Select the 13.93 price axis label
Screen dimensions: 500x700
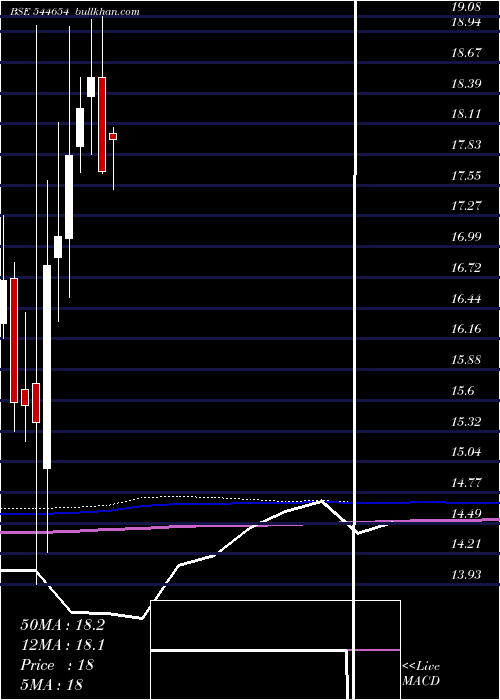click(466, 575)
